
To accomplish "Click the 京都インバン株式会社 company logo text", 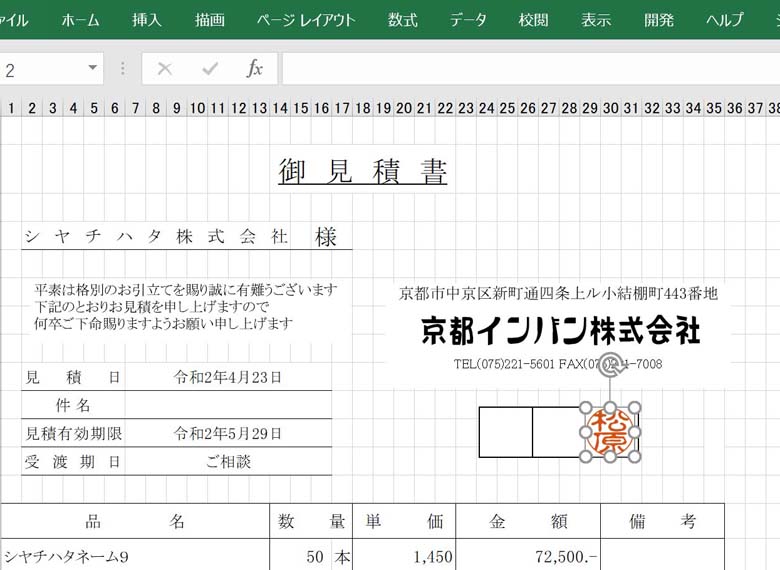I will [561, 330].
